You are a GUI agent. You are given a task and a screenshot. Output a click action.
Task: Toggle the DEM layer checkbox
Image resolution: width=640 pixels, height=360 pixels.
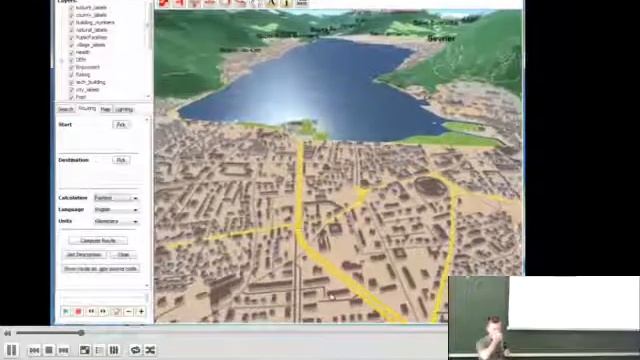point(71,60)
